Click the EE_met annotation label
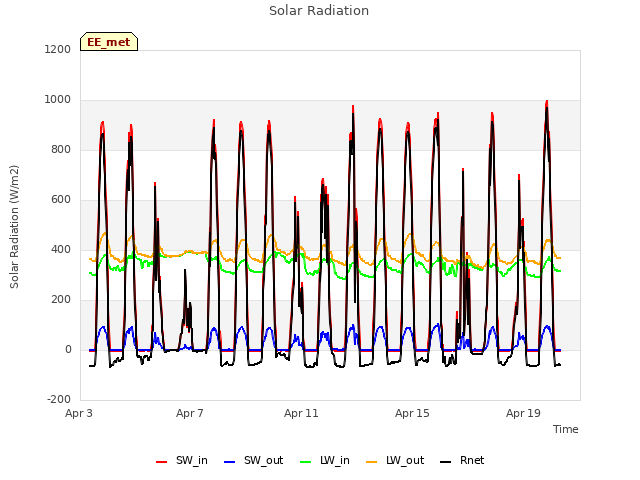Screen dimensions: 640x480 point(109,42)
